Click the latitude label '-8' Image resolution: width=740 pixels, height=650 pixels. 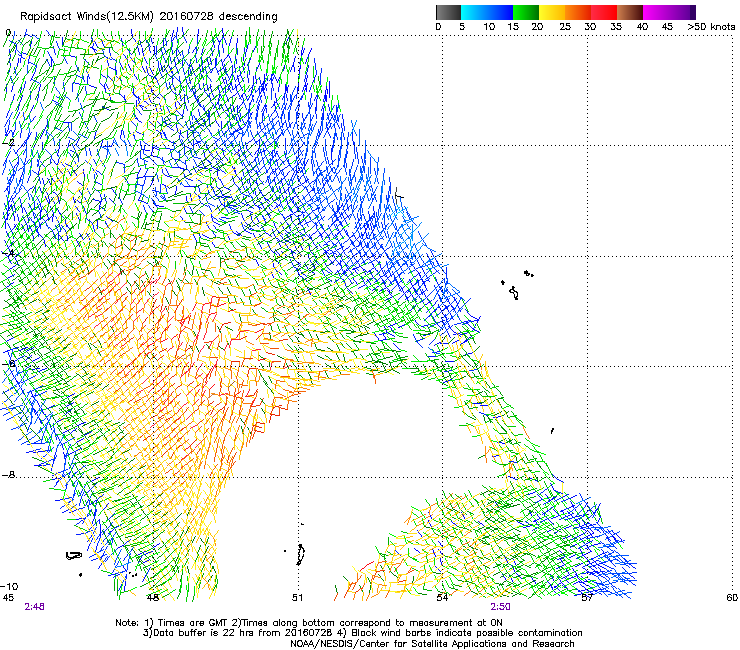click(8, 474)
